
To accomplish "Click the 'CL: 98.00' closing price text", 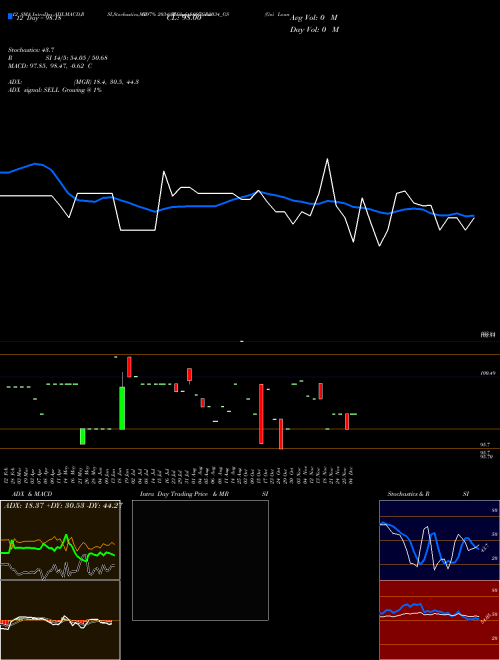I will click(x=186, y=18).
